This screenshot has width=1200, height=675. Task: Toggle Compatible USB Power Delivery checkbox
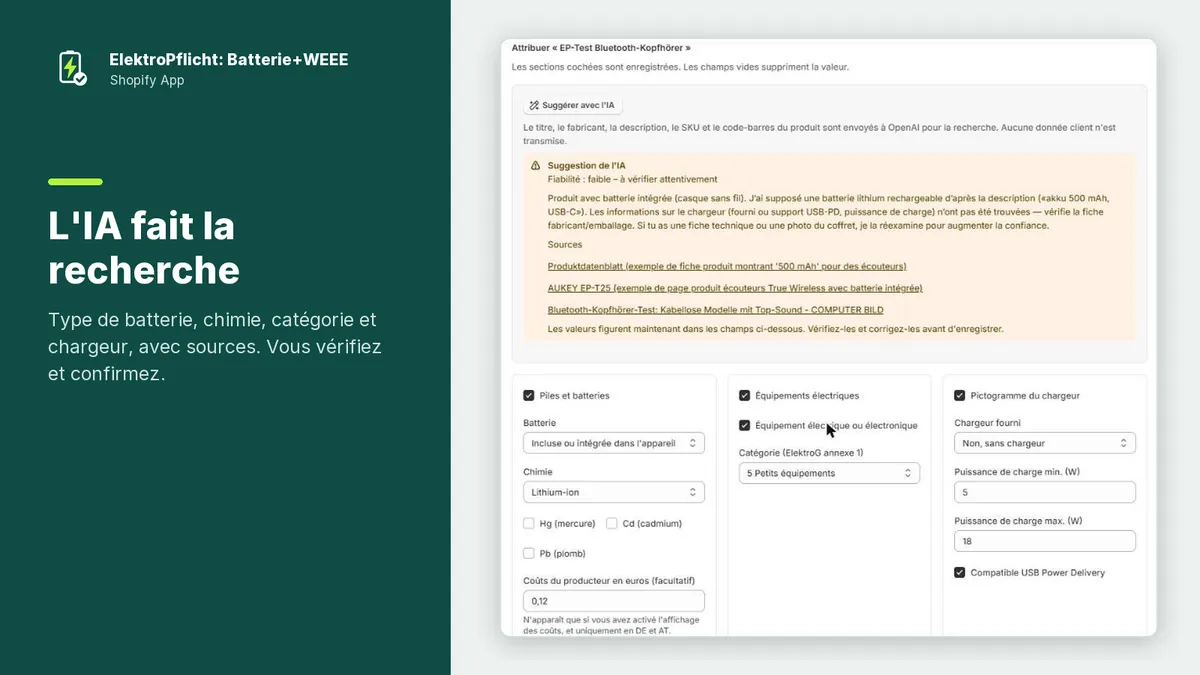coord(960,573)
